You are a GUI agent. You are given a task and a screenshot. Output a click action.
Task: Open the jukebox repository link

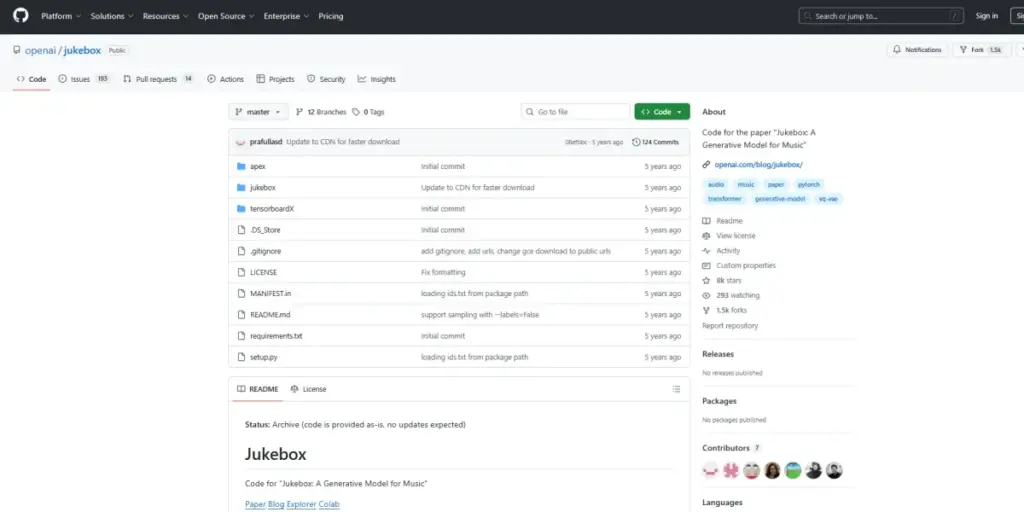click(82, 50)
